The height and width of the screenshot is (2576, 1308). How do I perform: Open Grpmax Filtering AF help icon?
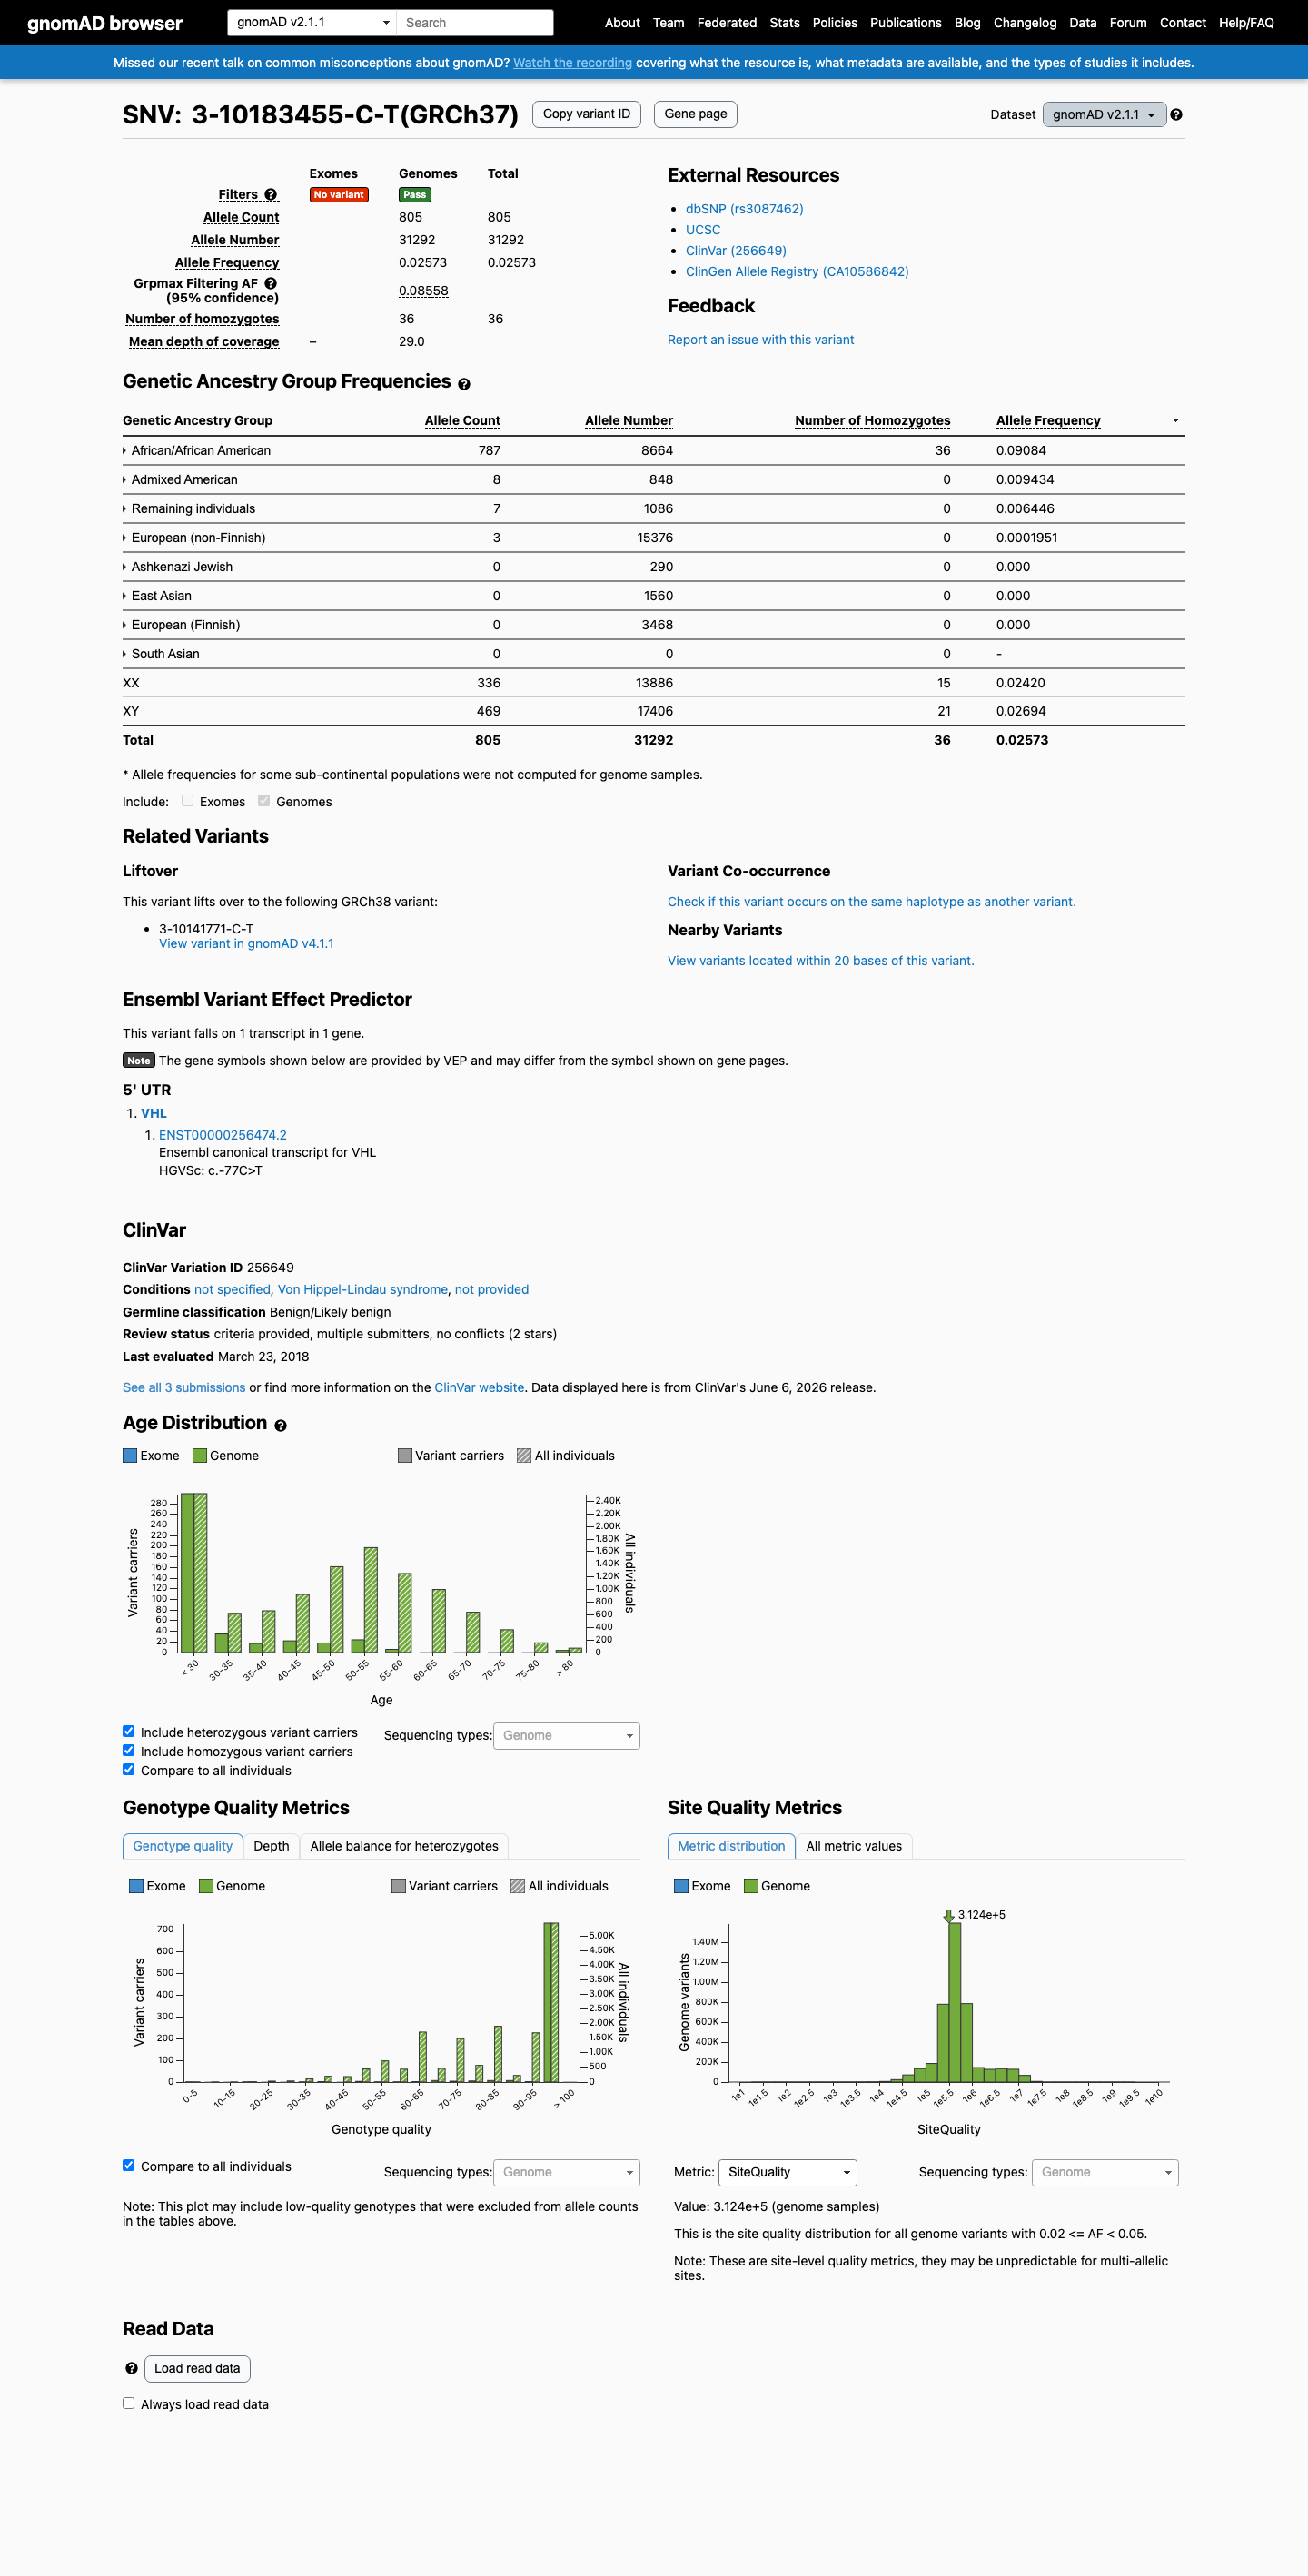coord(270,284)
